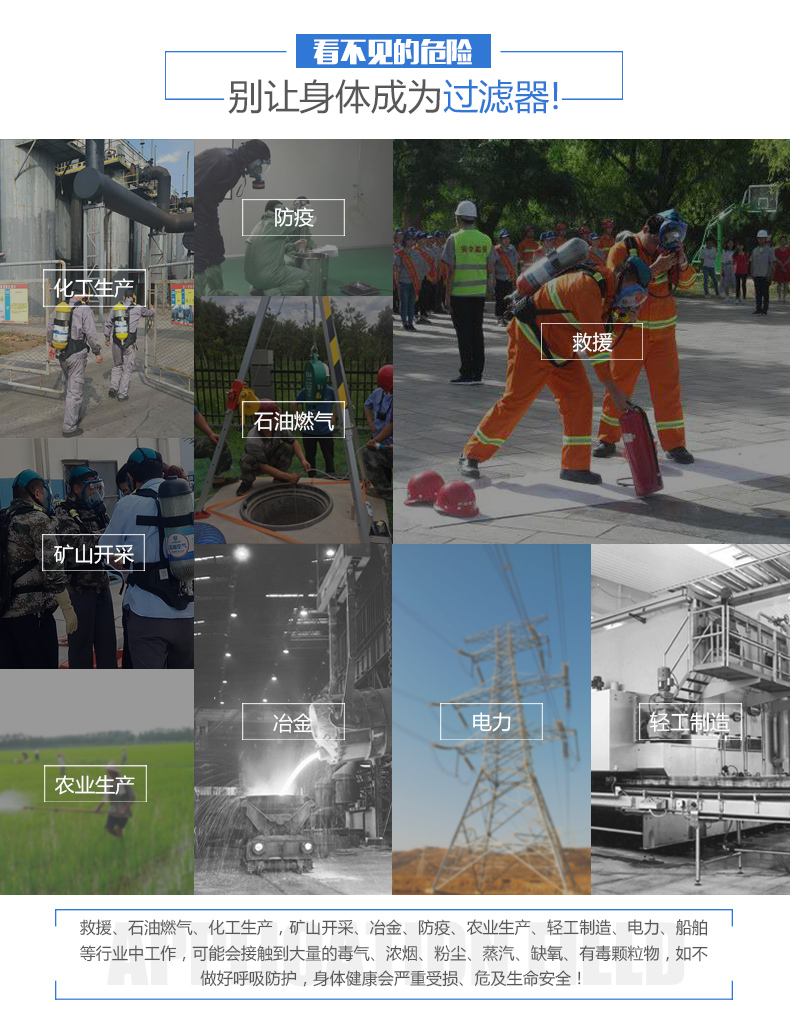This screenshot has width=790, height=1011.
Task: Click the 矿山开采 label
Action: (93, 553)
